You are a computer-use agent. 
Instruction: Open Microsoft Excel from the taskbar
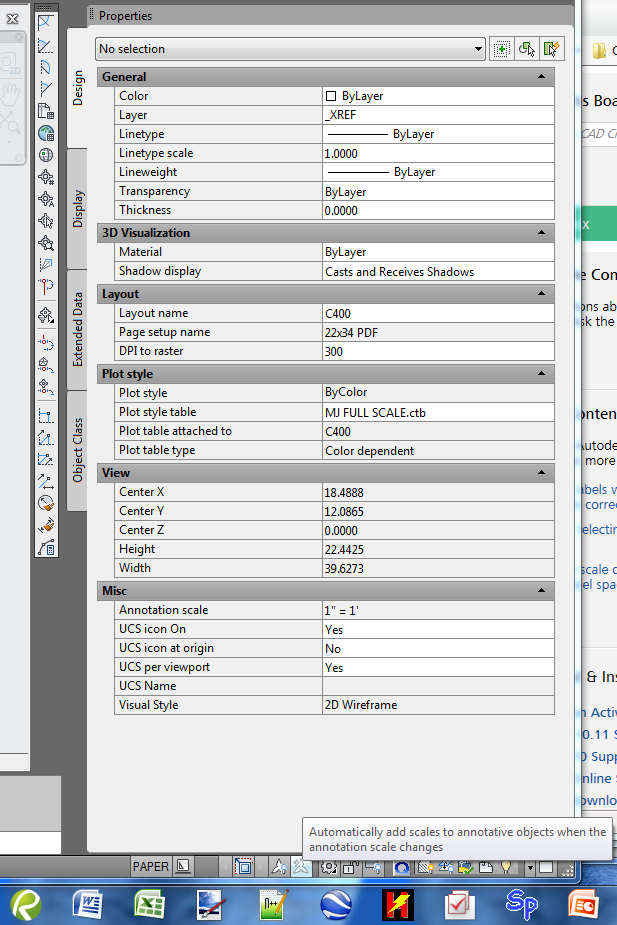point(149,904)
